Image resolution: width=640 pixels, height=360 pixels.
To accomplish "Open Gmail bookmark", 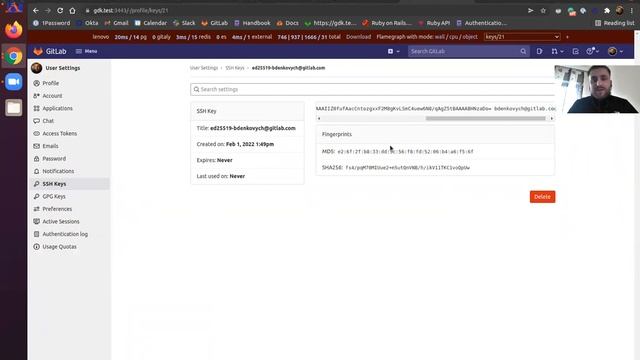I will (116, 23).
